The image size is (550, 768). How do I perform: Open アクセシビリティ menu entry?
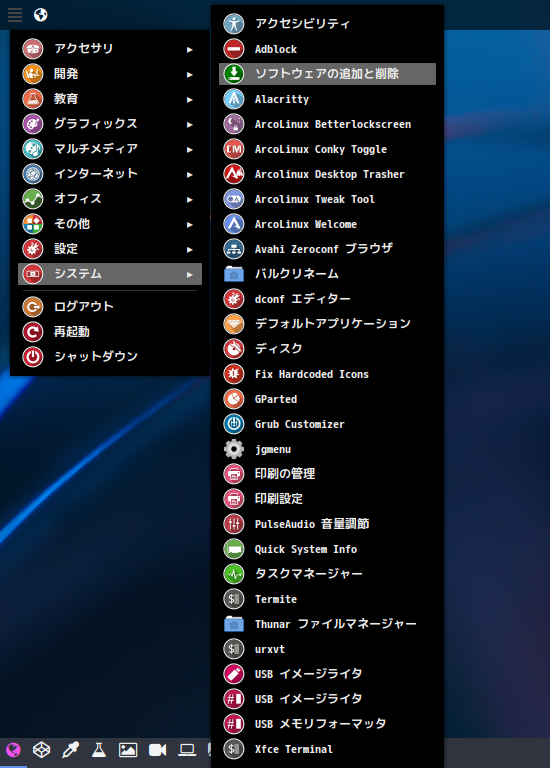[327, 24]
